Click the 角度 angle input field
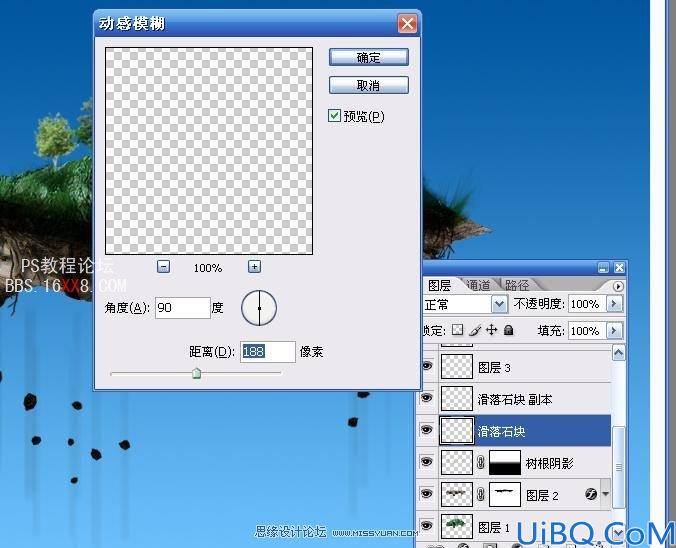This screenshot has height=548, width=676. (x=183, y=308)
